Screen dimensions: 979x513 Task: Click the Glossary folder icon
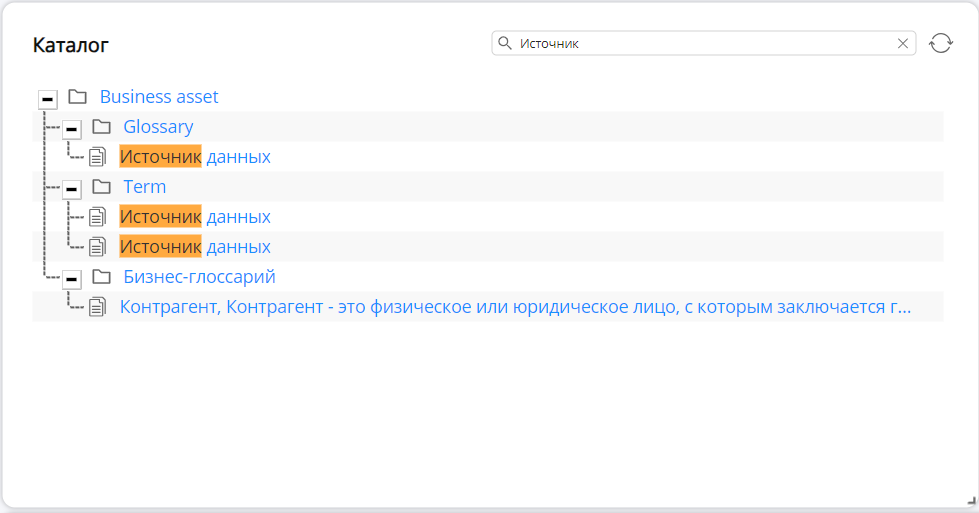coord(101,127)
